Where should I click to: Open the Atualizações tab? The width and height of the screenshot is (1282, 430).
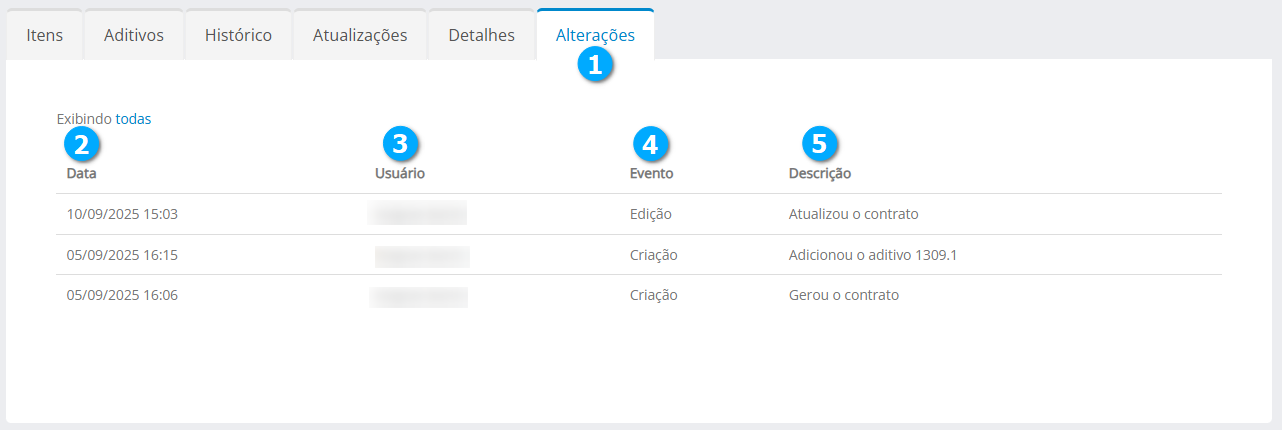[360, 35]
